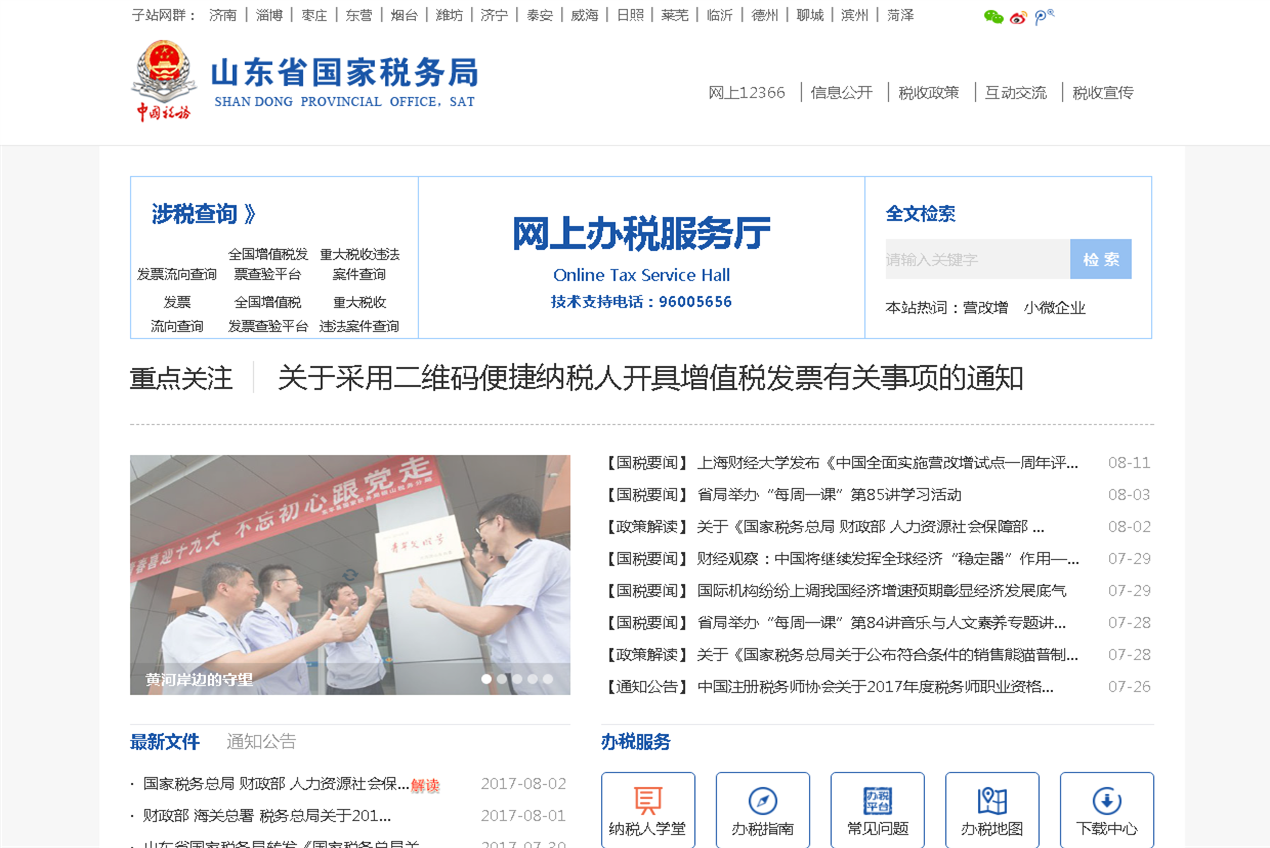The width and height of the screenshot is (1270, 848).
Task: Click the 检索 search button
Action: pyautogui.click(x=1101, y=259)
